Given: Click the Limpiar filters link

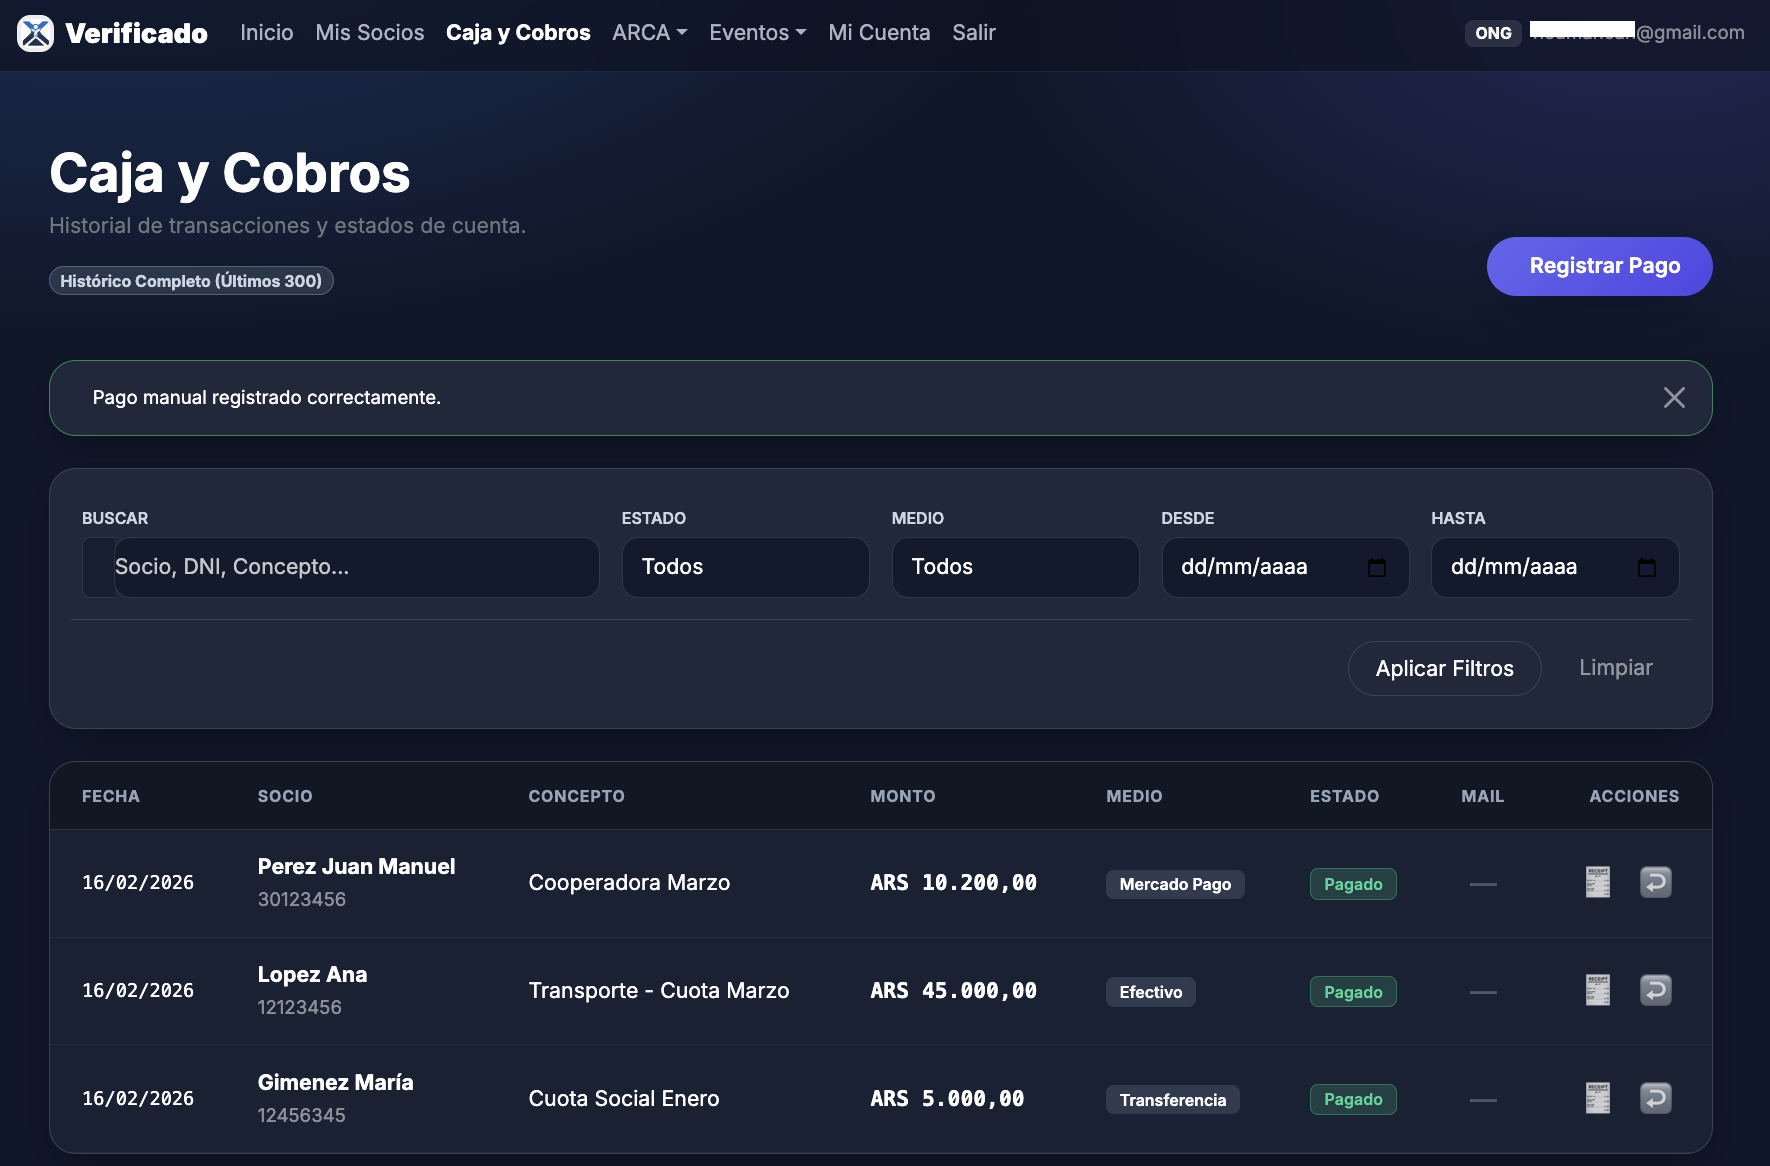Looking at the screenshot, I should pos(1615,668).
